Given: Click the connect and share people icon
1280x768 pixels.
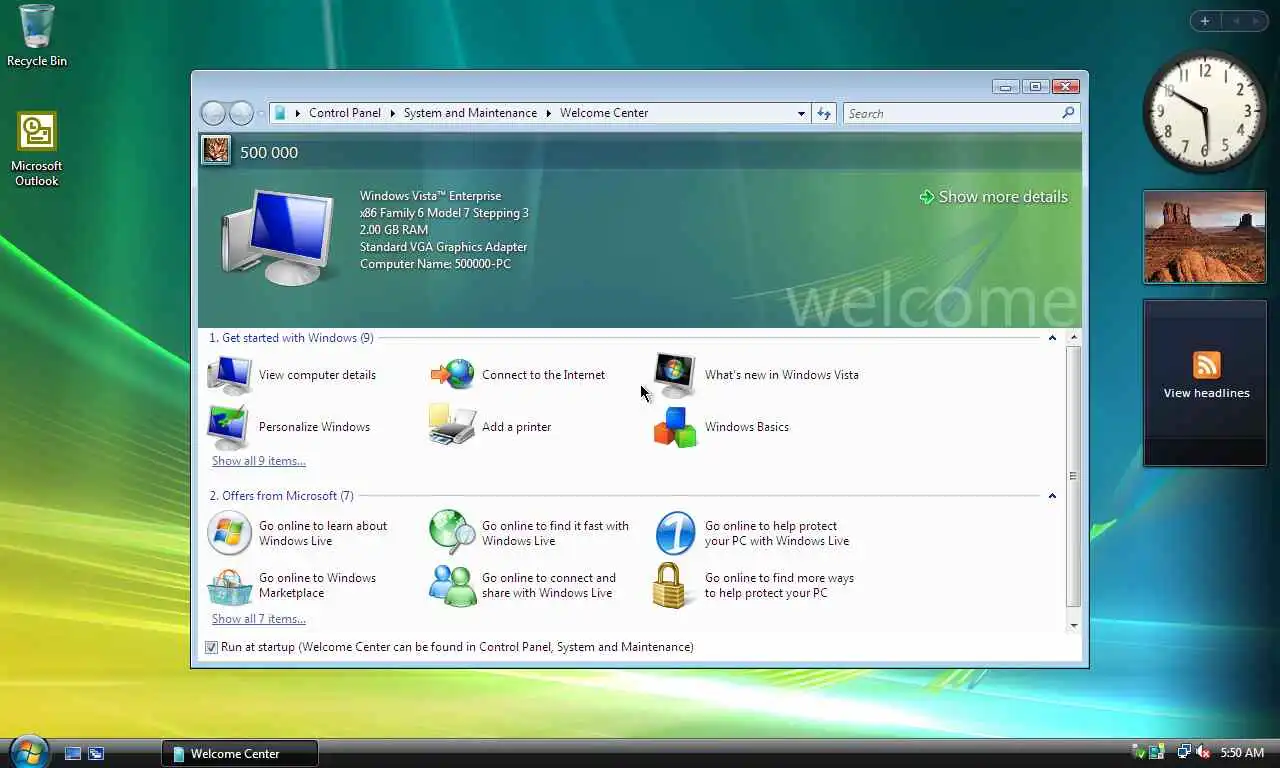Looking at the screenshot, I should point(452,586).
